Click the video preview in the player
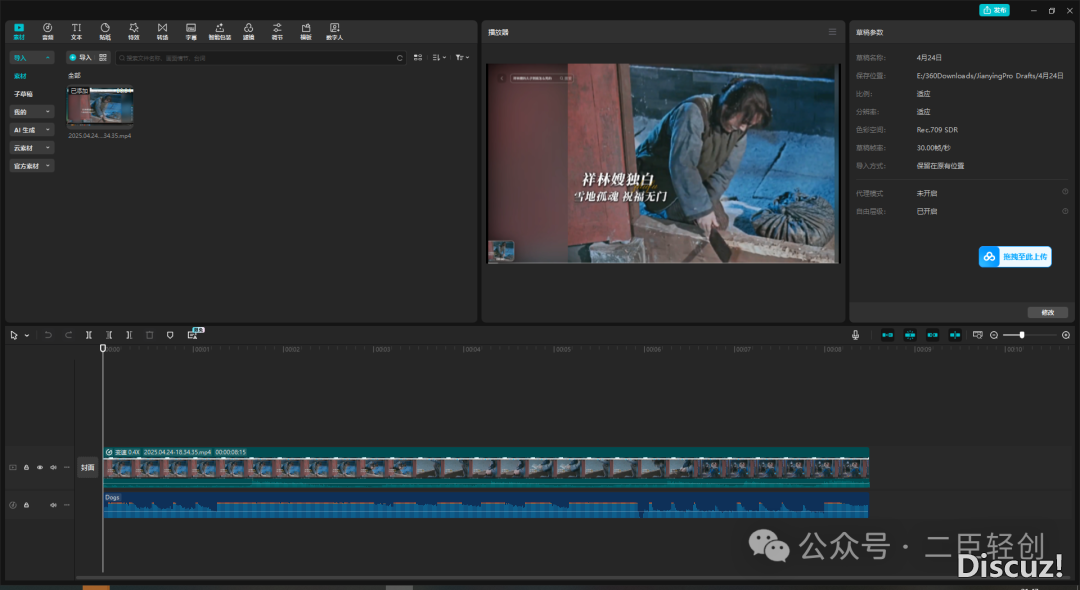 pos(663,163)
